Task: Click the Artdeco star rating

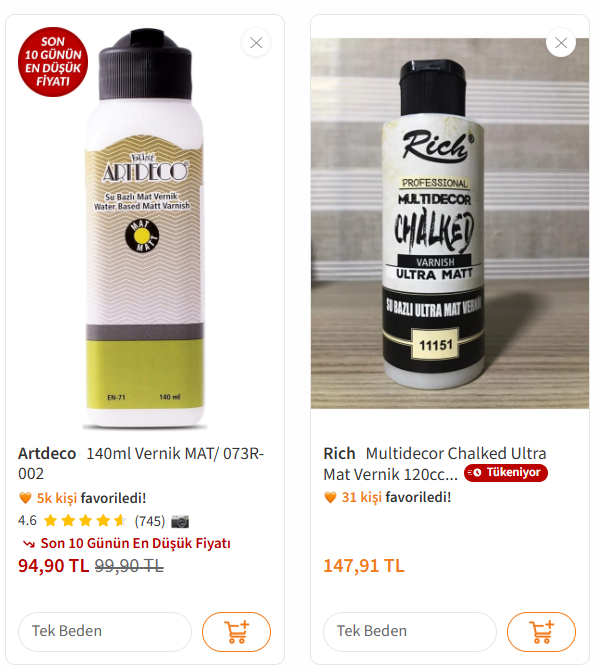Action: 85,520
